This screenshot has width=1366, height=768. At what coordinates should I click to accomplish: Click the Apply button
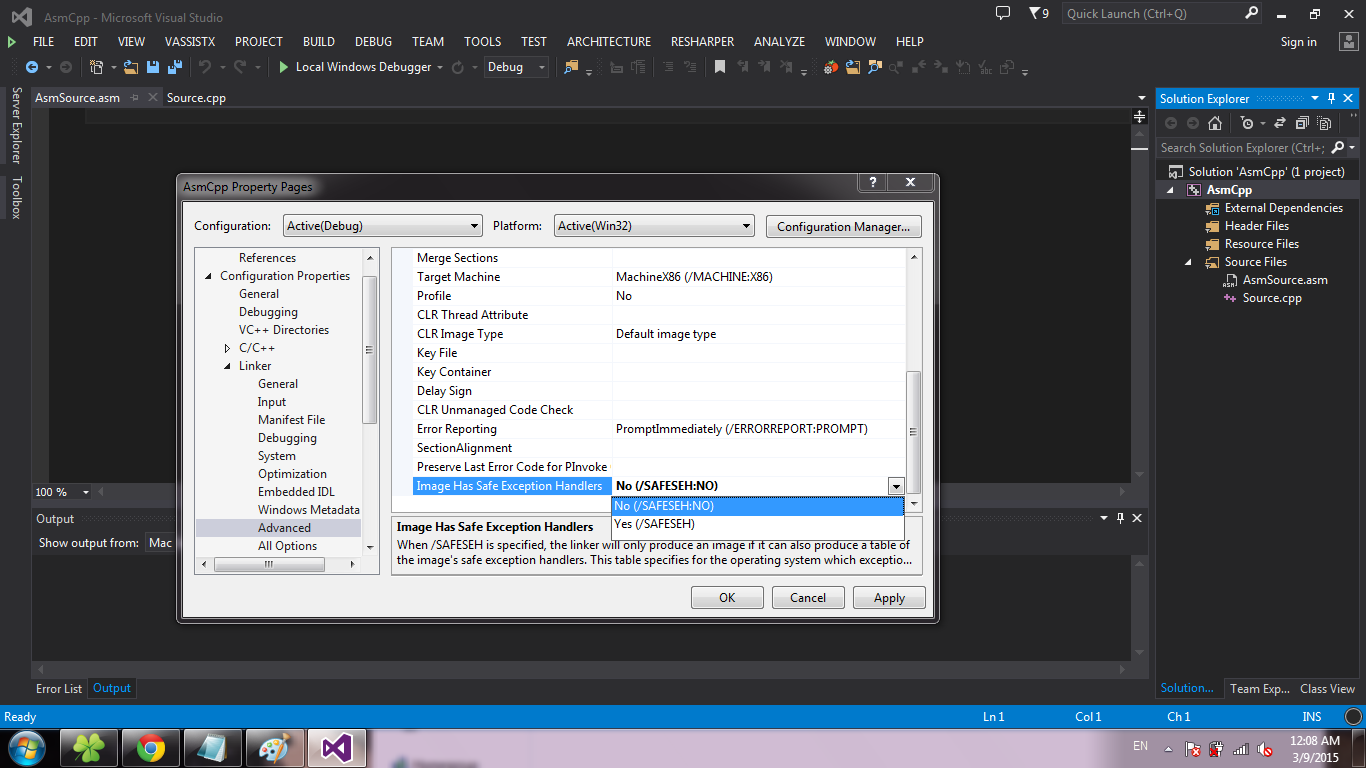click(x=889, y=597)
